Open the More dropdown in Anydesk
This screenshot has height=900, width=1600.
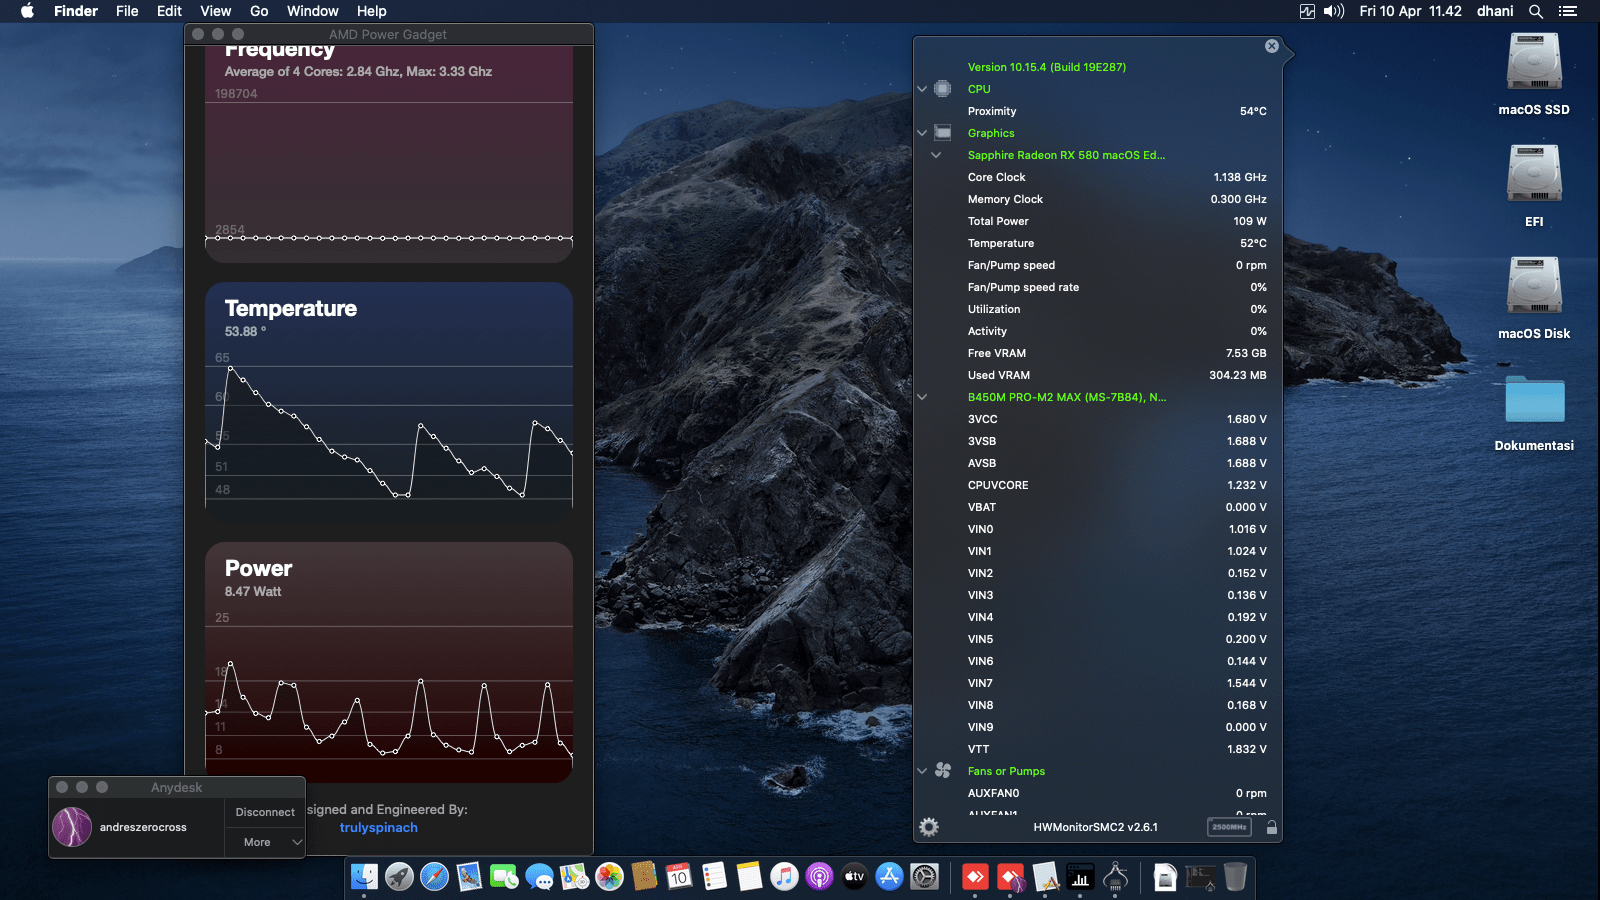pyautogui.click(x=265, y=842)
